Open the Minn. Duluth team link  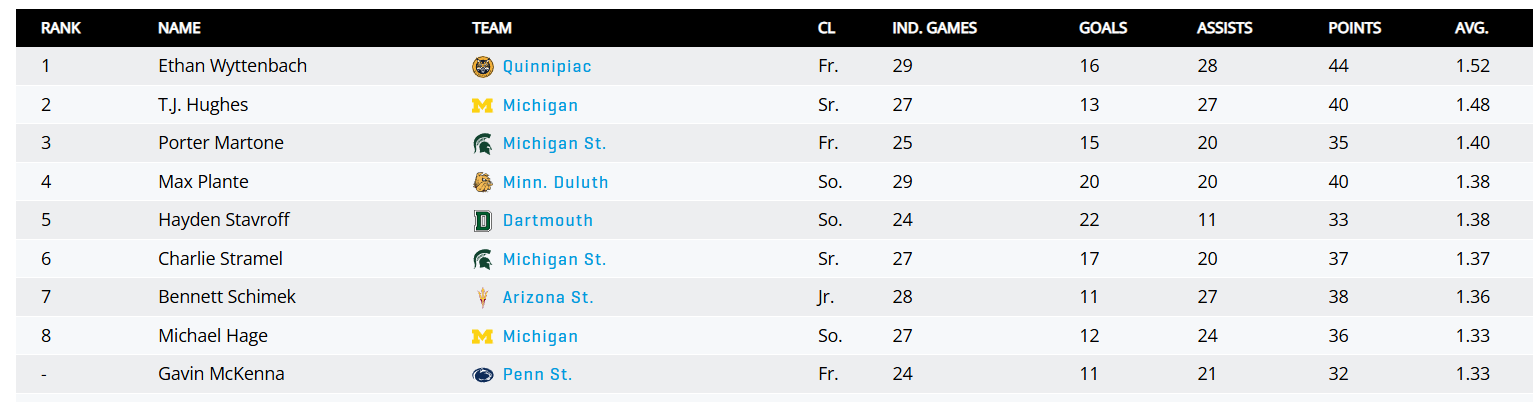tap(555, 182)
